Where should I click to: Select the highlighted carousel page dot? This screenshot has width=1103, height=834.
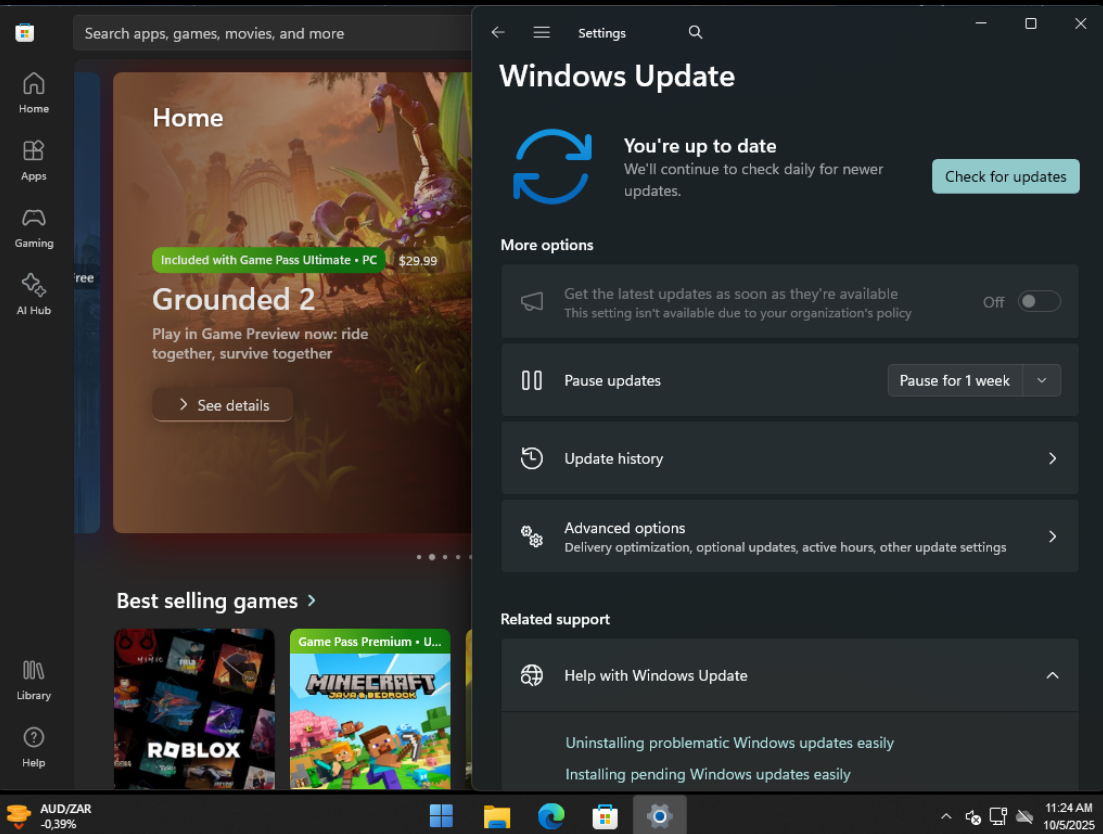(x=432, y=557)
